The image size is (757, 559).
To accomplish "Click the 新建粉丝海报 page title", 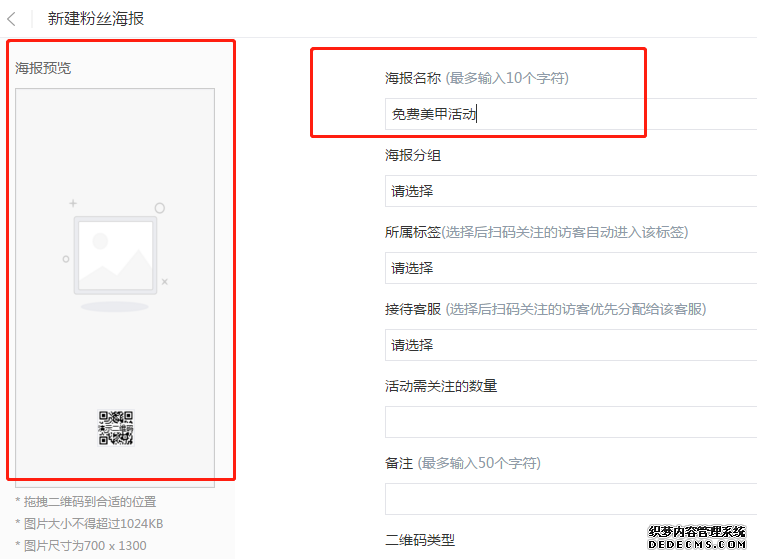I will (x=96, y=18).
